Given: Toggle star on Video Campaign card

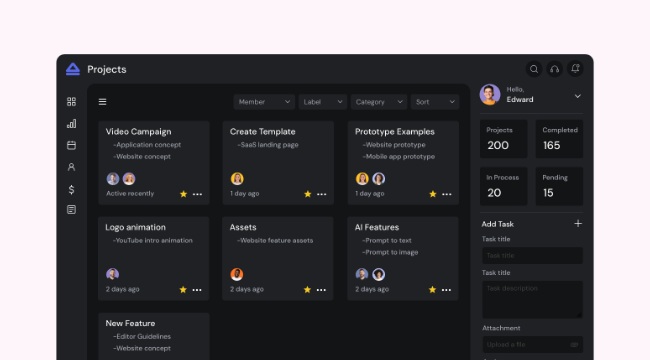Looking at the screenshot, I should point(183,194).
